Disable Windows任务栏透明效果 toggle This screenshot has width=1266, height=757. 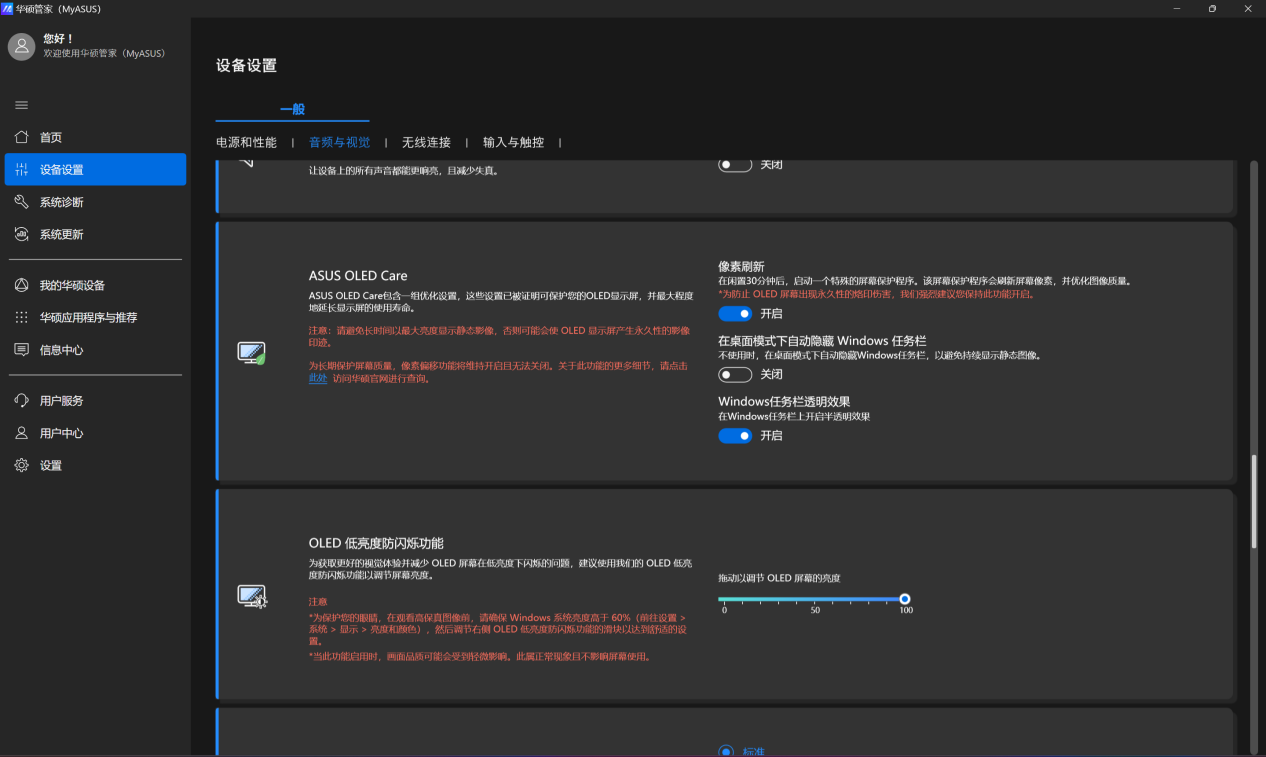click(x=735, y=435)
